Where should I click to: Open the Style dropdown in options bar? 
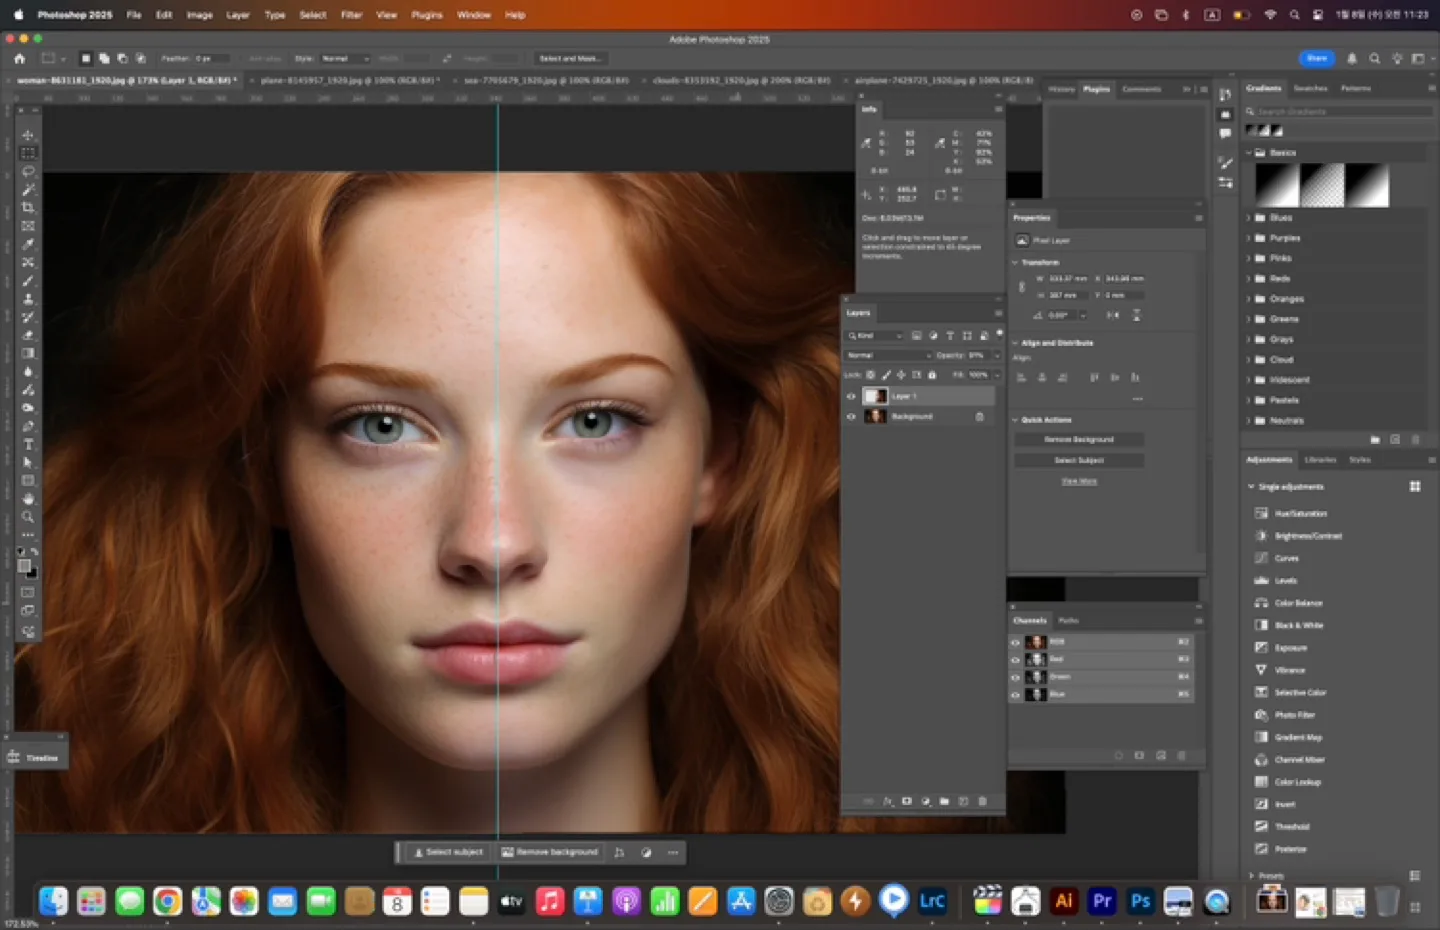point(344,58)
